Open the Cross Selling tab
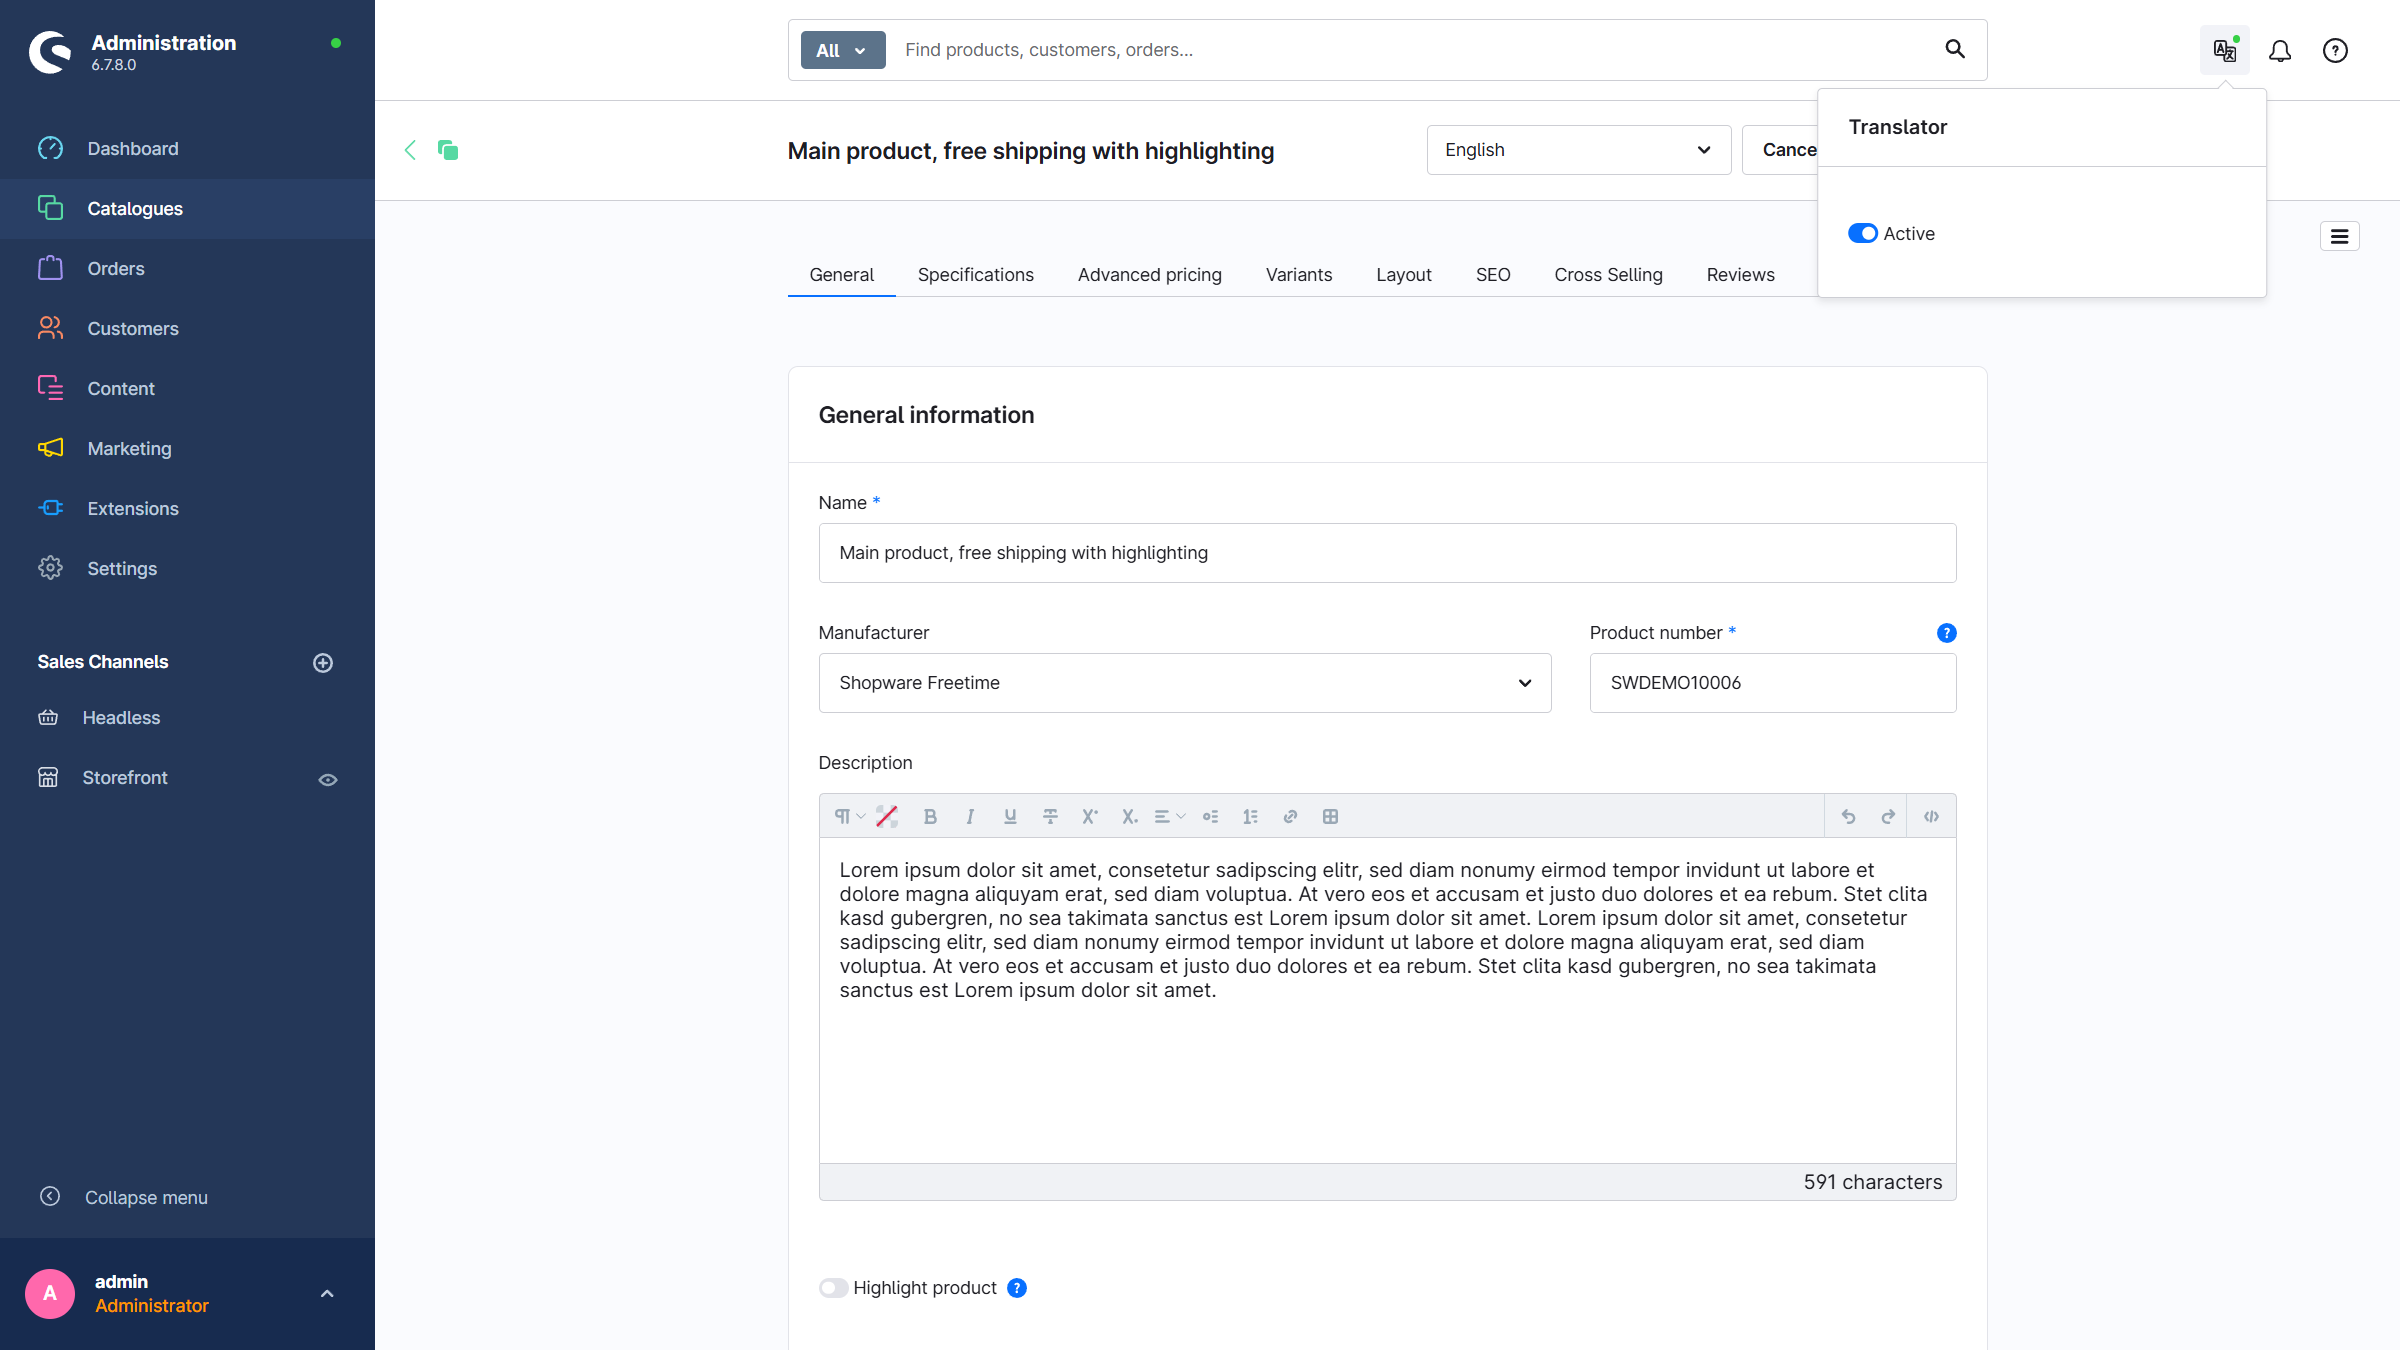 [1608, 275]
